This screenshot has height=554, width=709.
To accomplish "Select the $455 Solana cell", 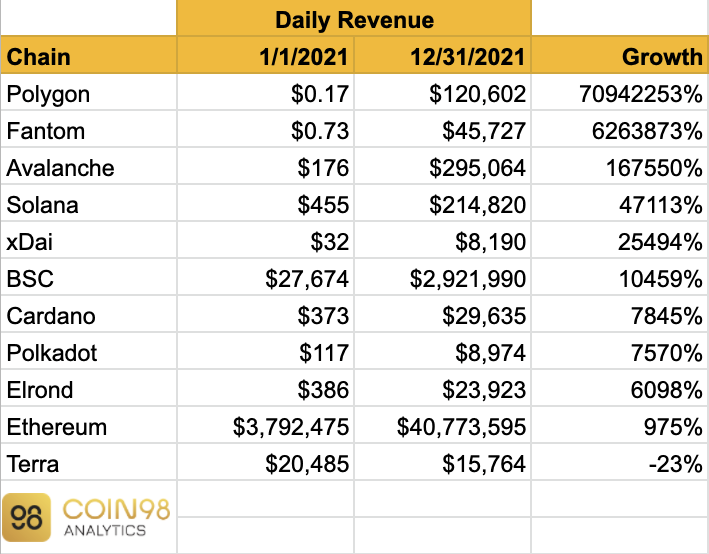I will coord(265,204).
